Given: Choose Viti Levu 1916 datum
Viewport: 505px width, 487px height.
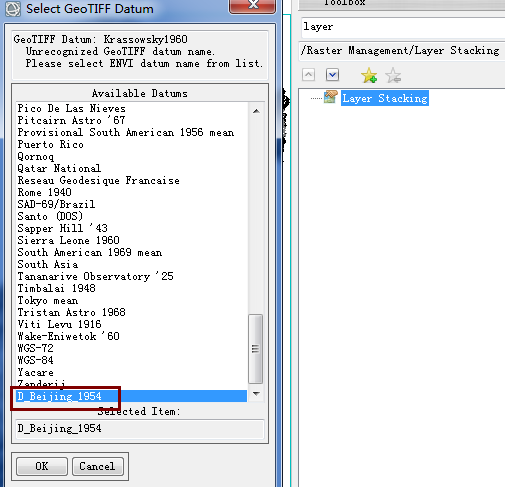Looking at the screenshot, I should pyautogui.click(x=131, y=324).
